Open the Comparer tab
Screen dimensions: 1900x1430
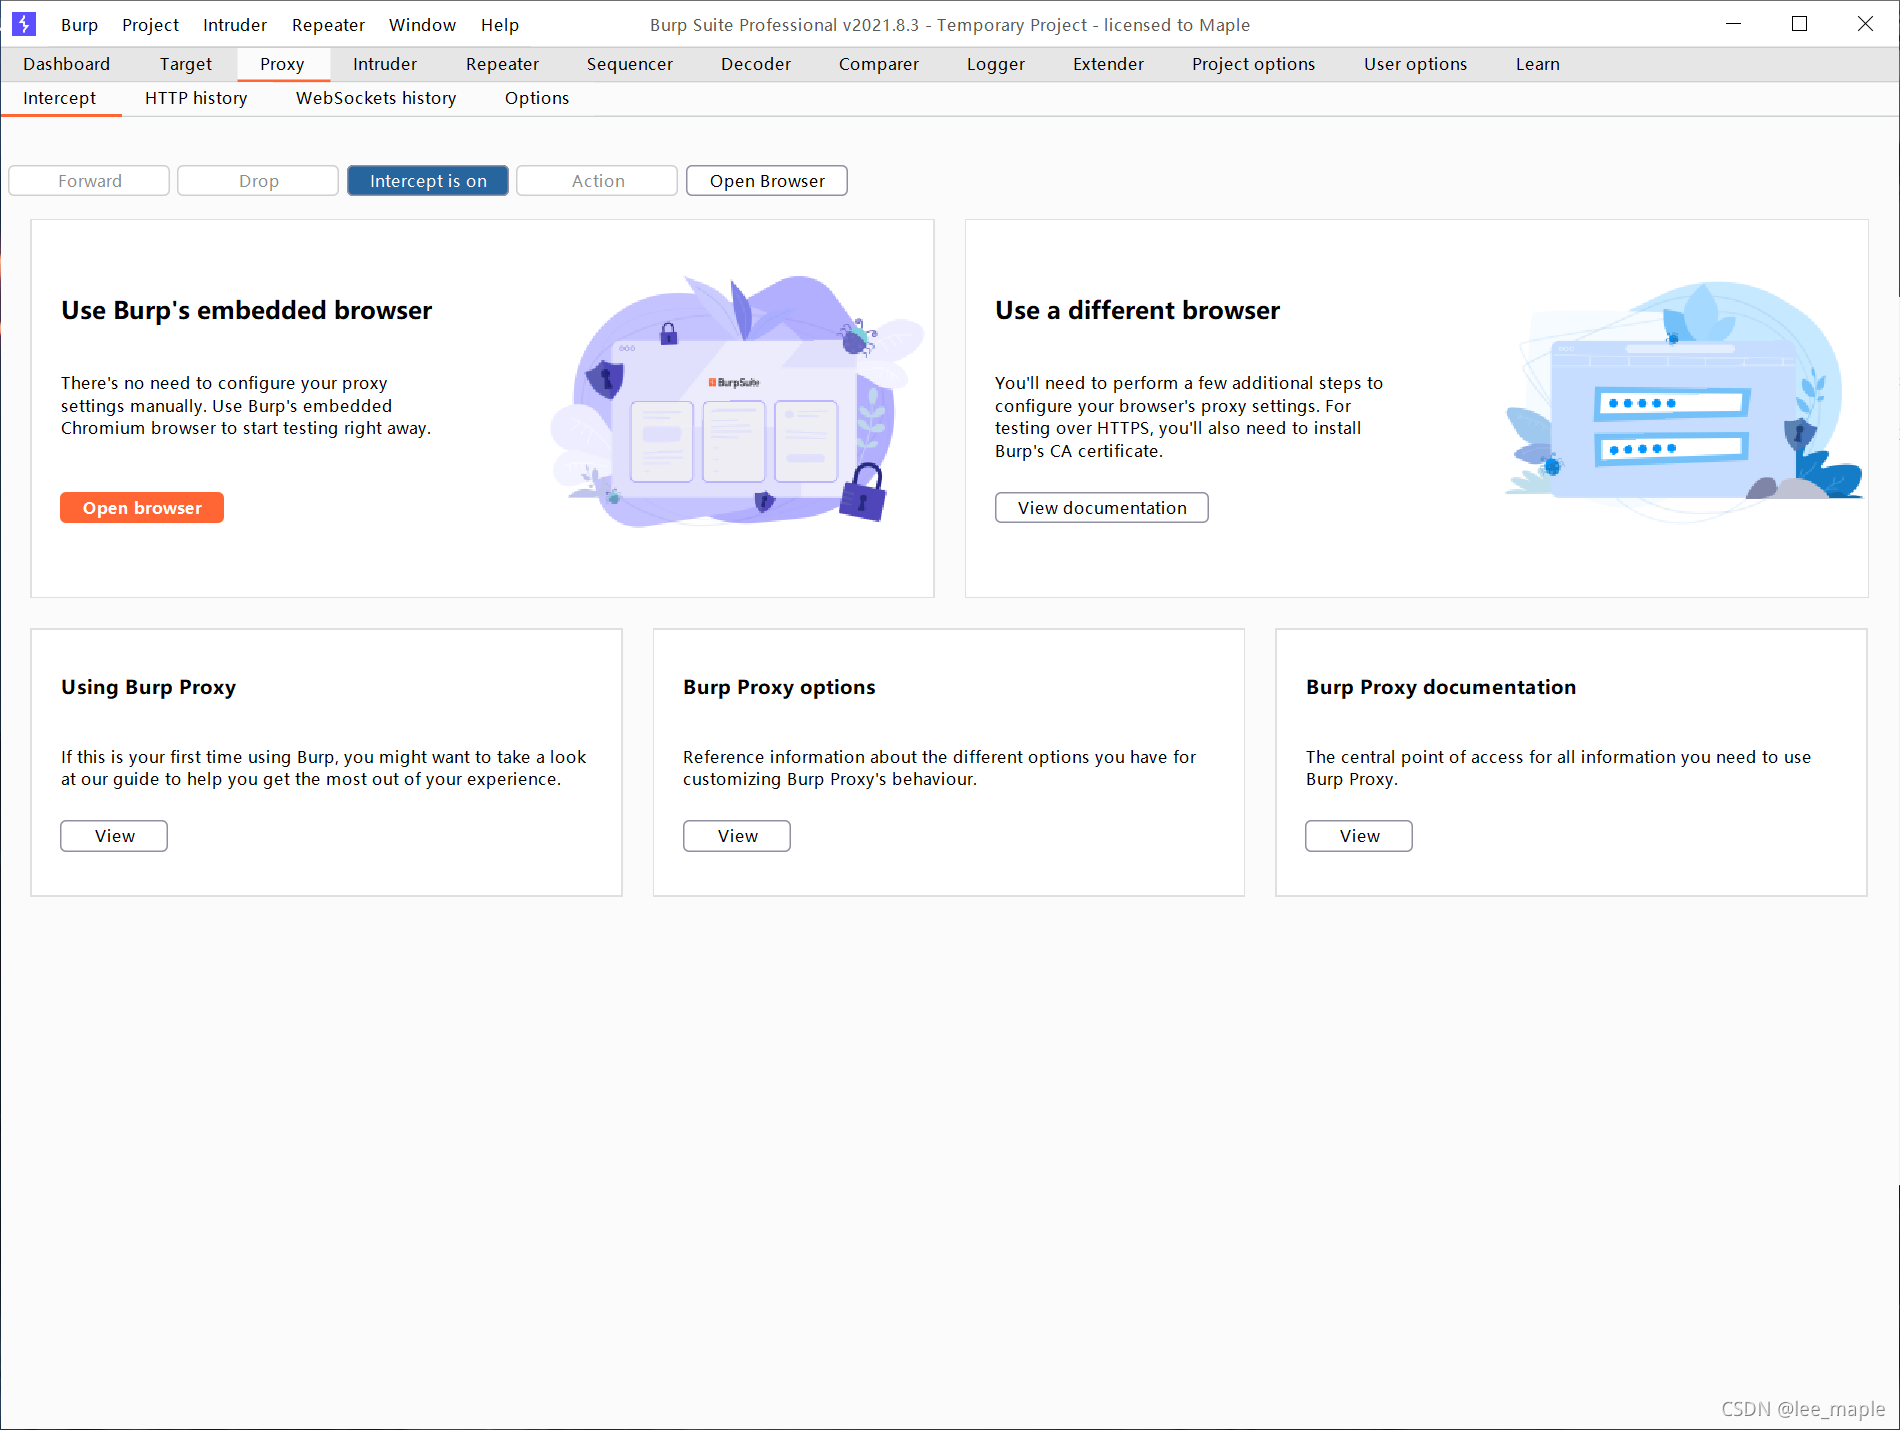point(879,64)
